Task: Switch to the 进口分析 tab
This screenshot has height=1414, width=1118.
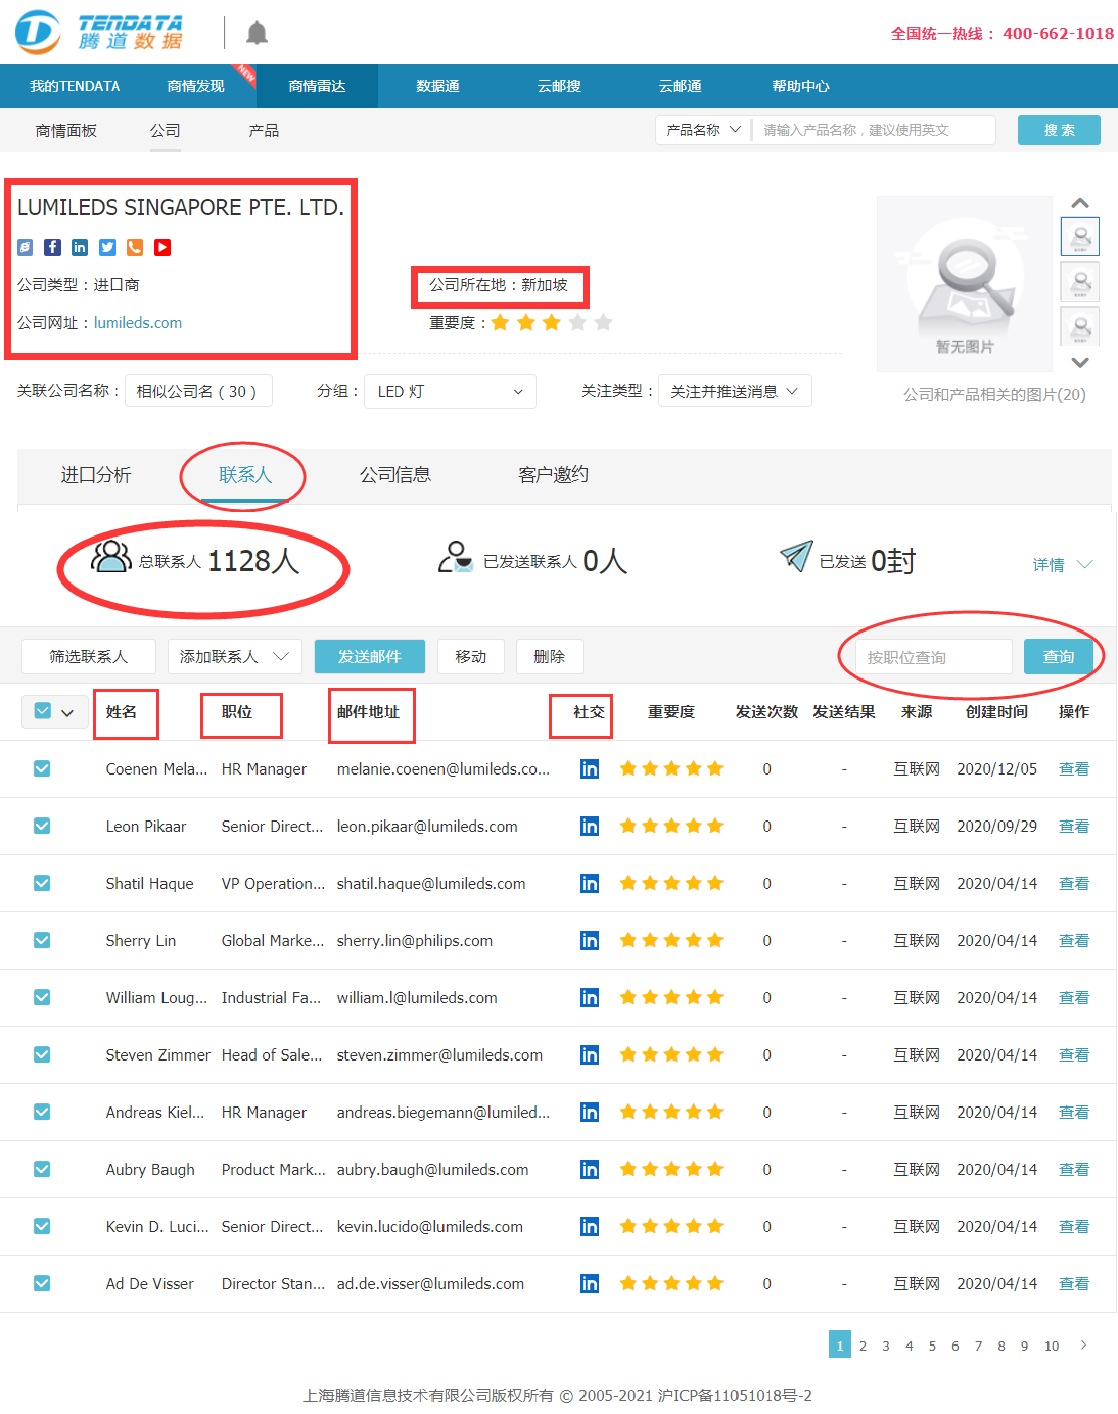Action: pyautogui.click(x=96, y=475)
